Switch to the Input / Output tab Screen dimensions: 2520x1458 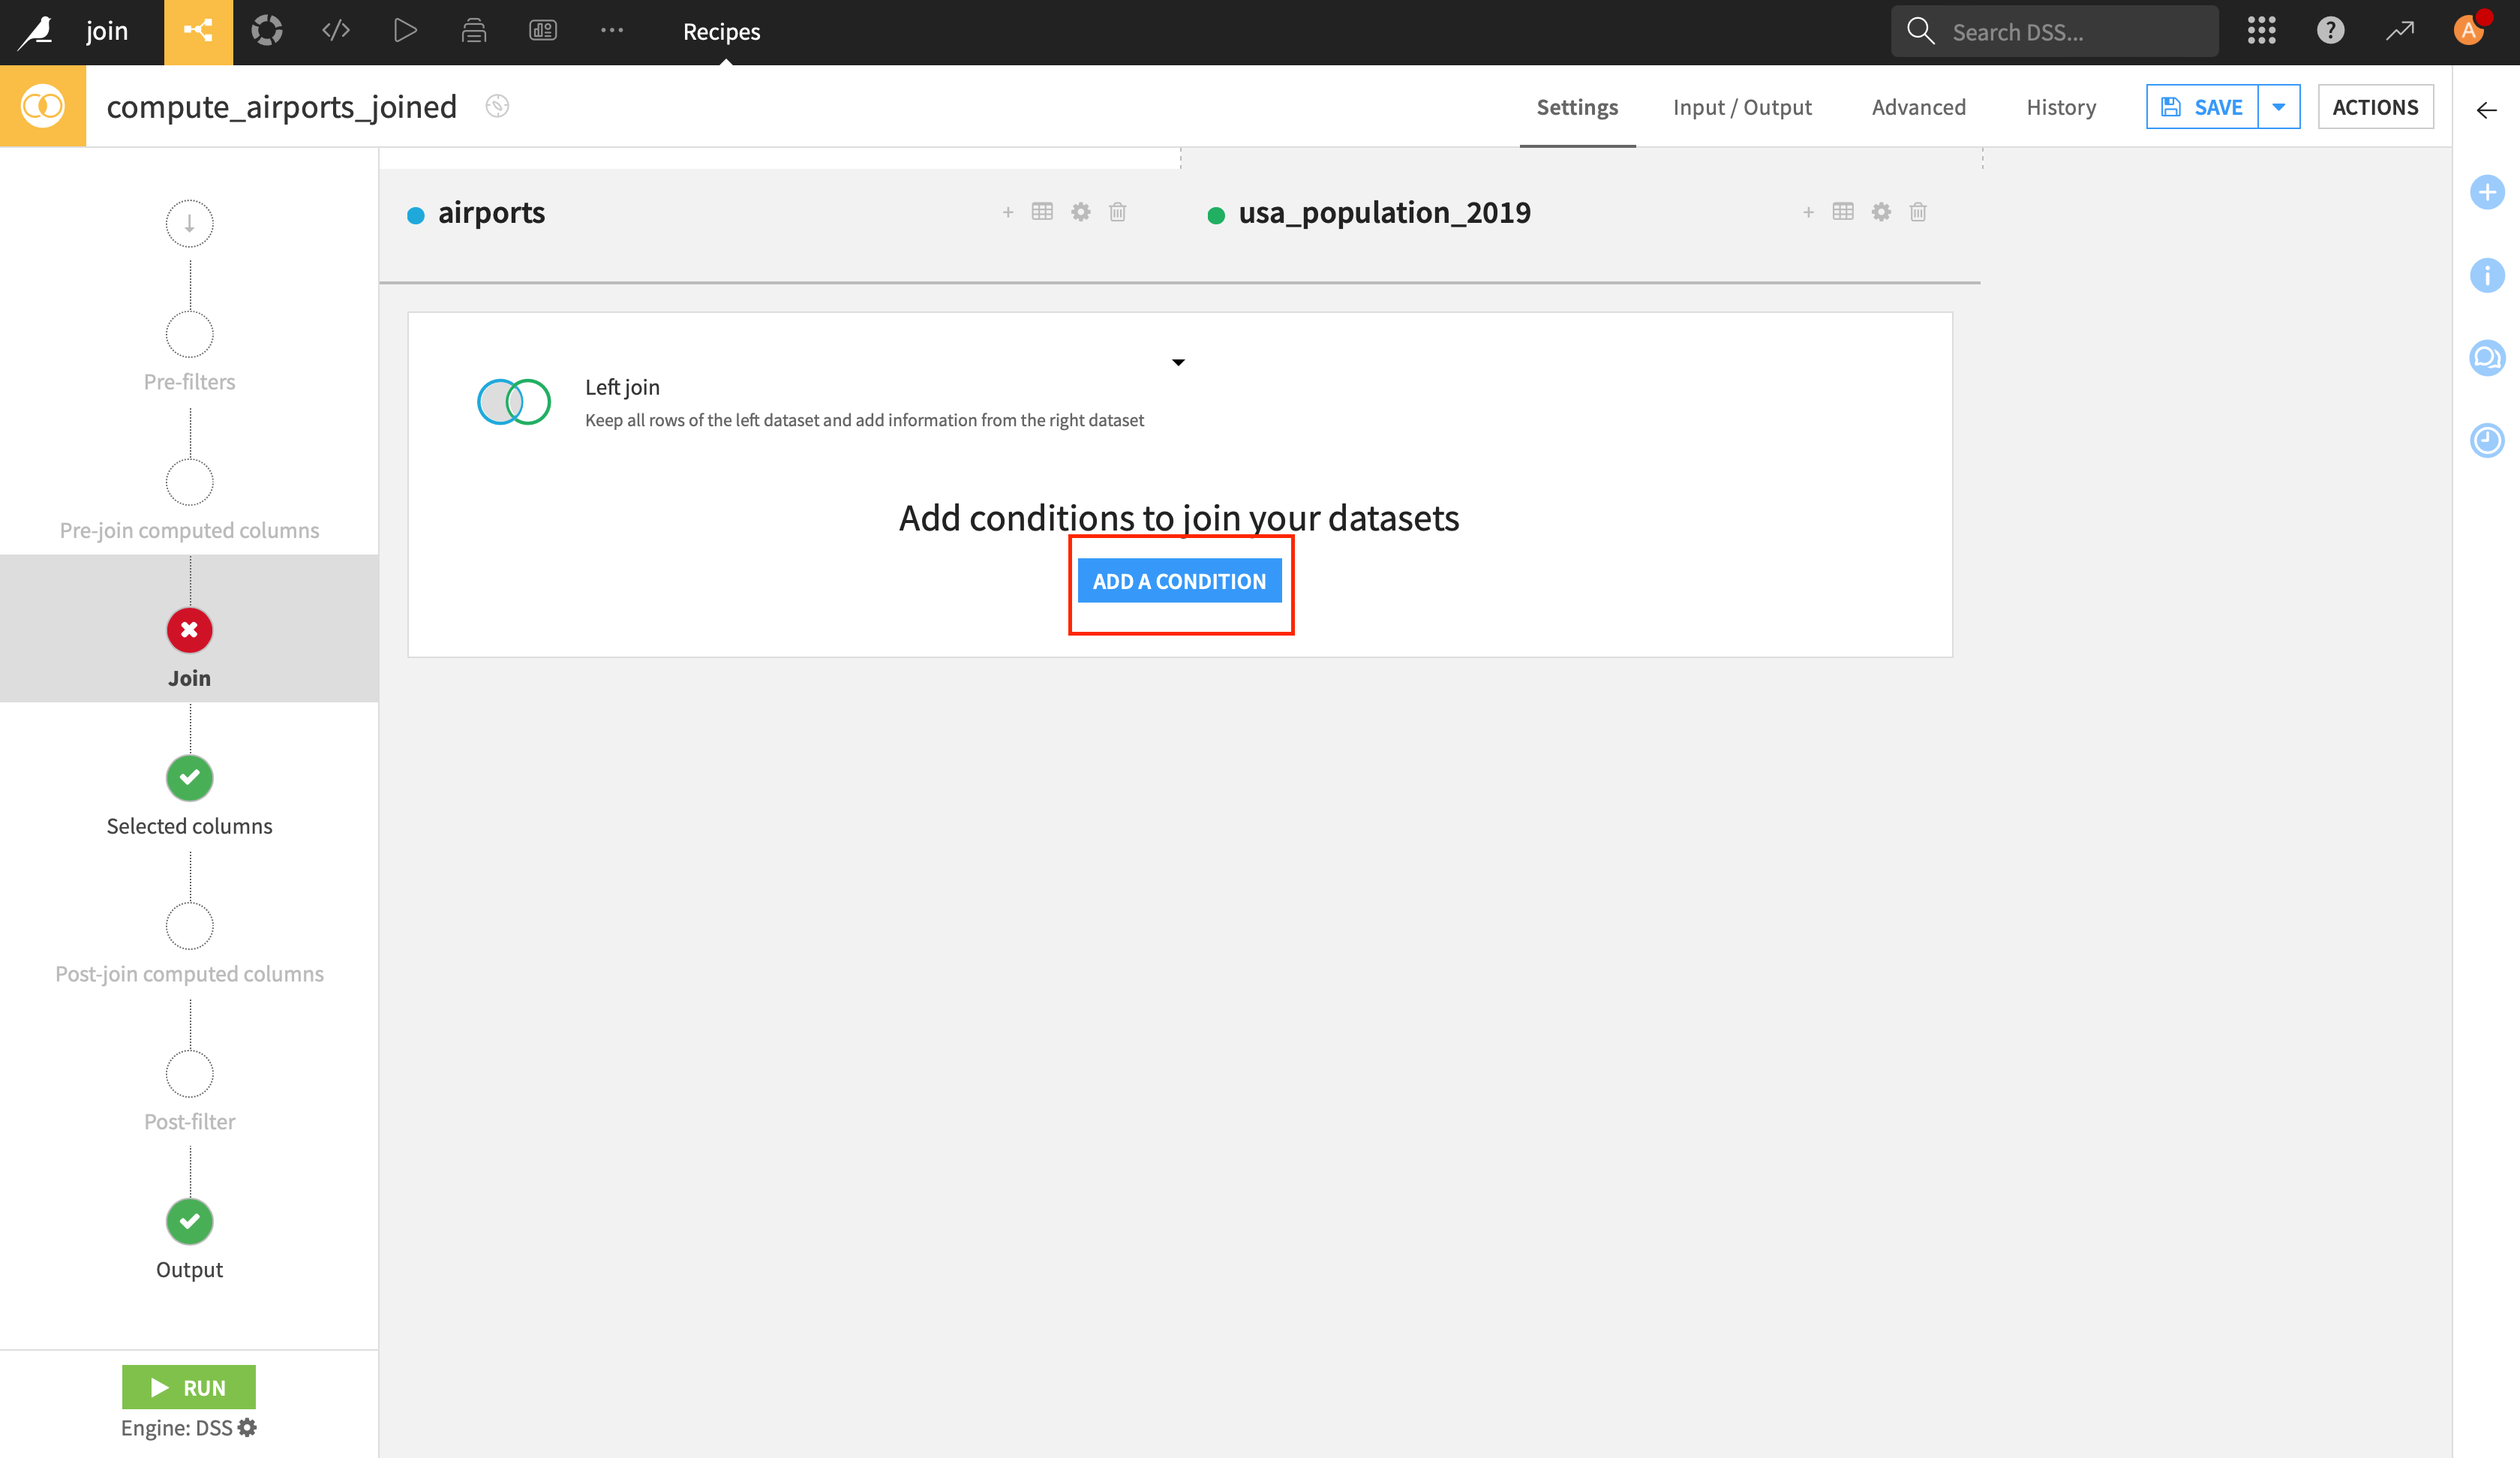pyautogui.click(x=1742, y=107)
